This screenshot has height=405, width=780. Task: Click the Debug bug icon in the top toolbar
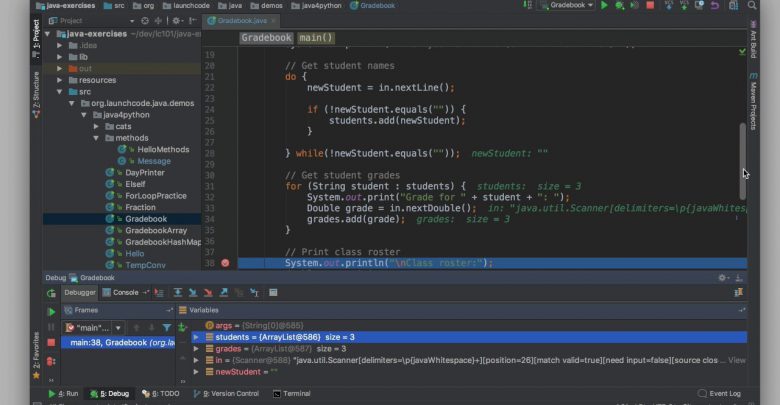pos(619,5)
